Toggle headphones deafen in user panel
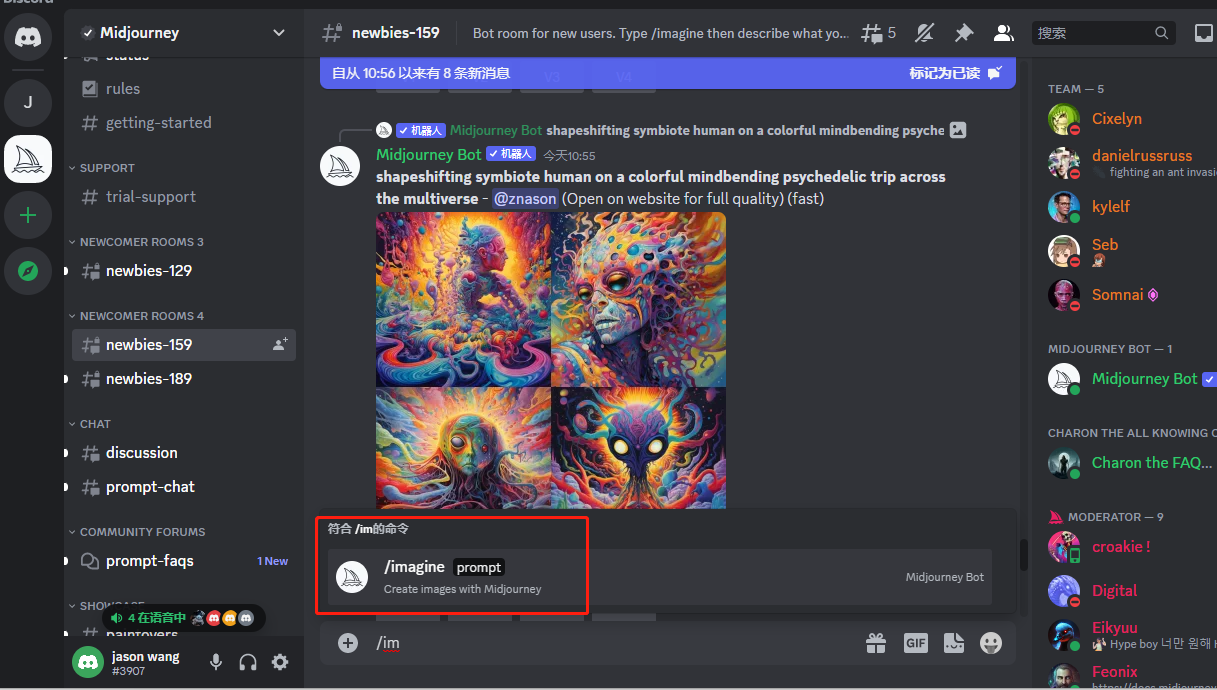This screenshot has width=1217, height=690. 248,662
